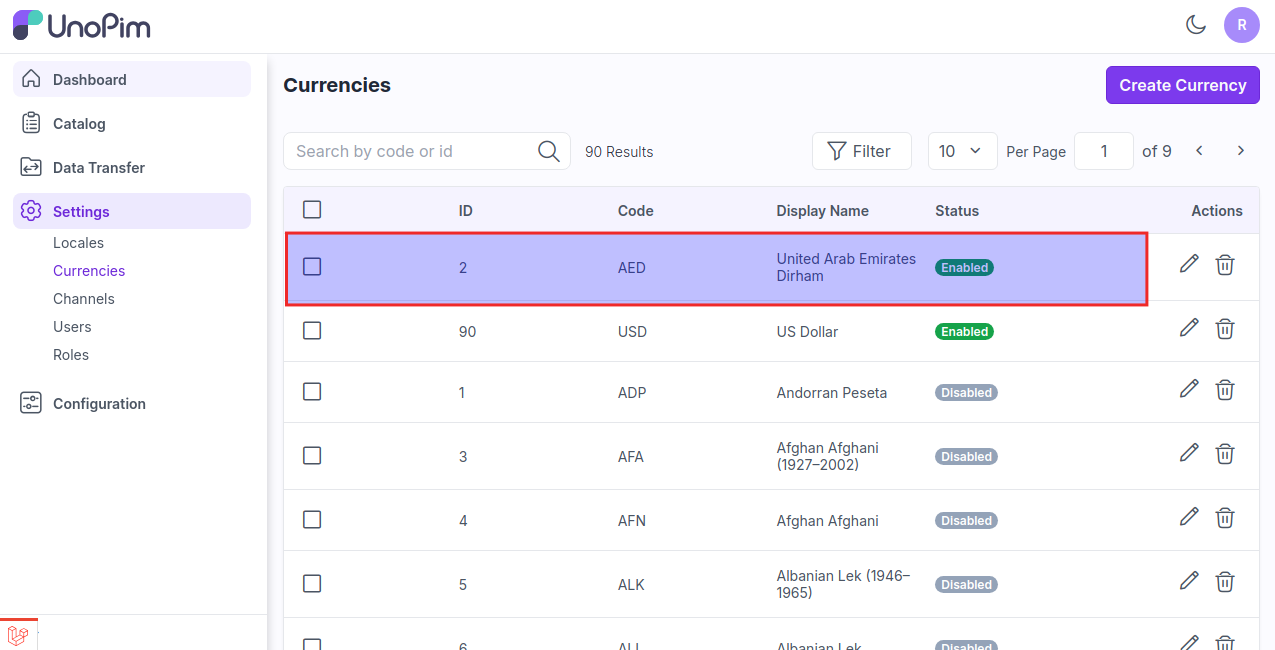Go to next page with right chevron
1275x650 pixels.
point(1240,150)
